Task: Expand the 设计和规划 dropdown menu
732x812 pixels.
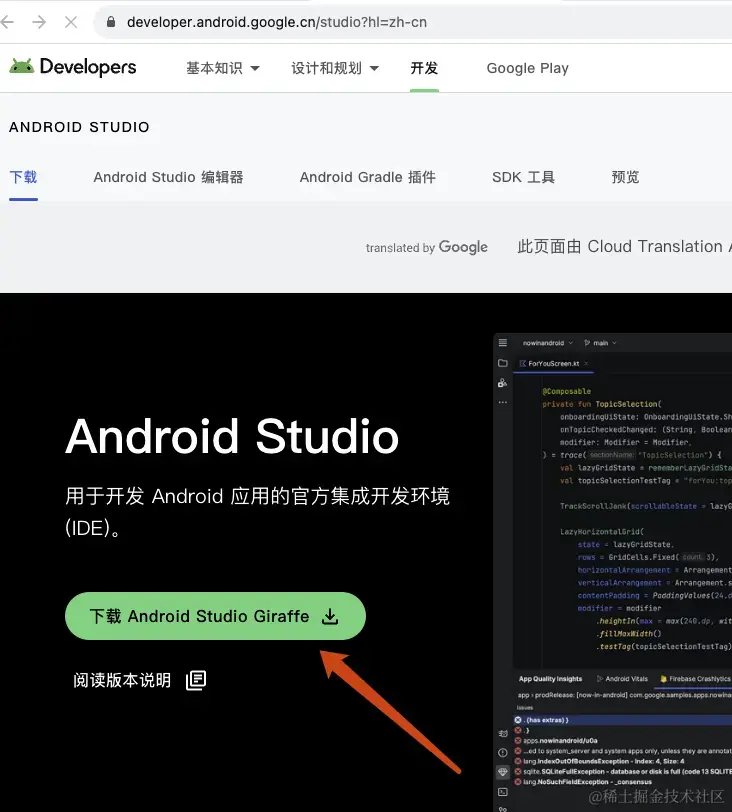Action: 335,68
